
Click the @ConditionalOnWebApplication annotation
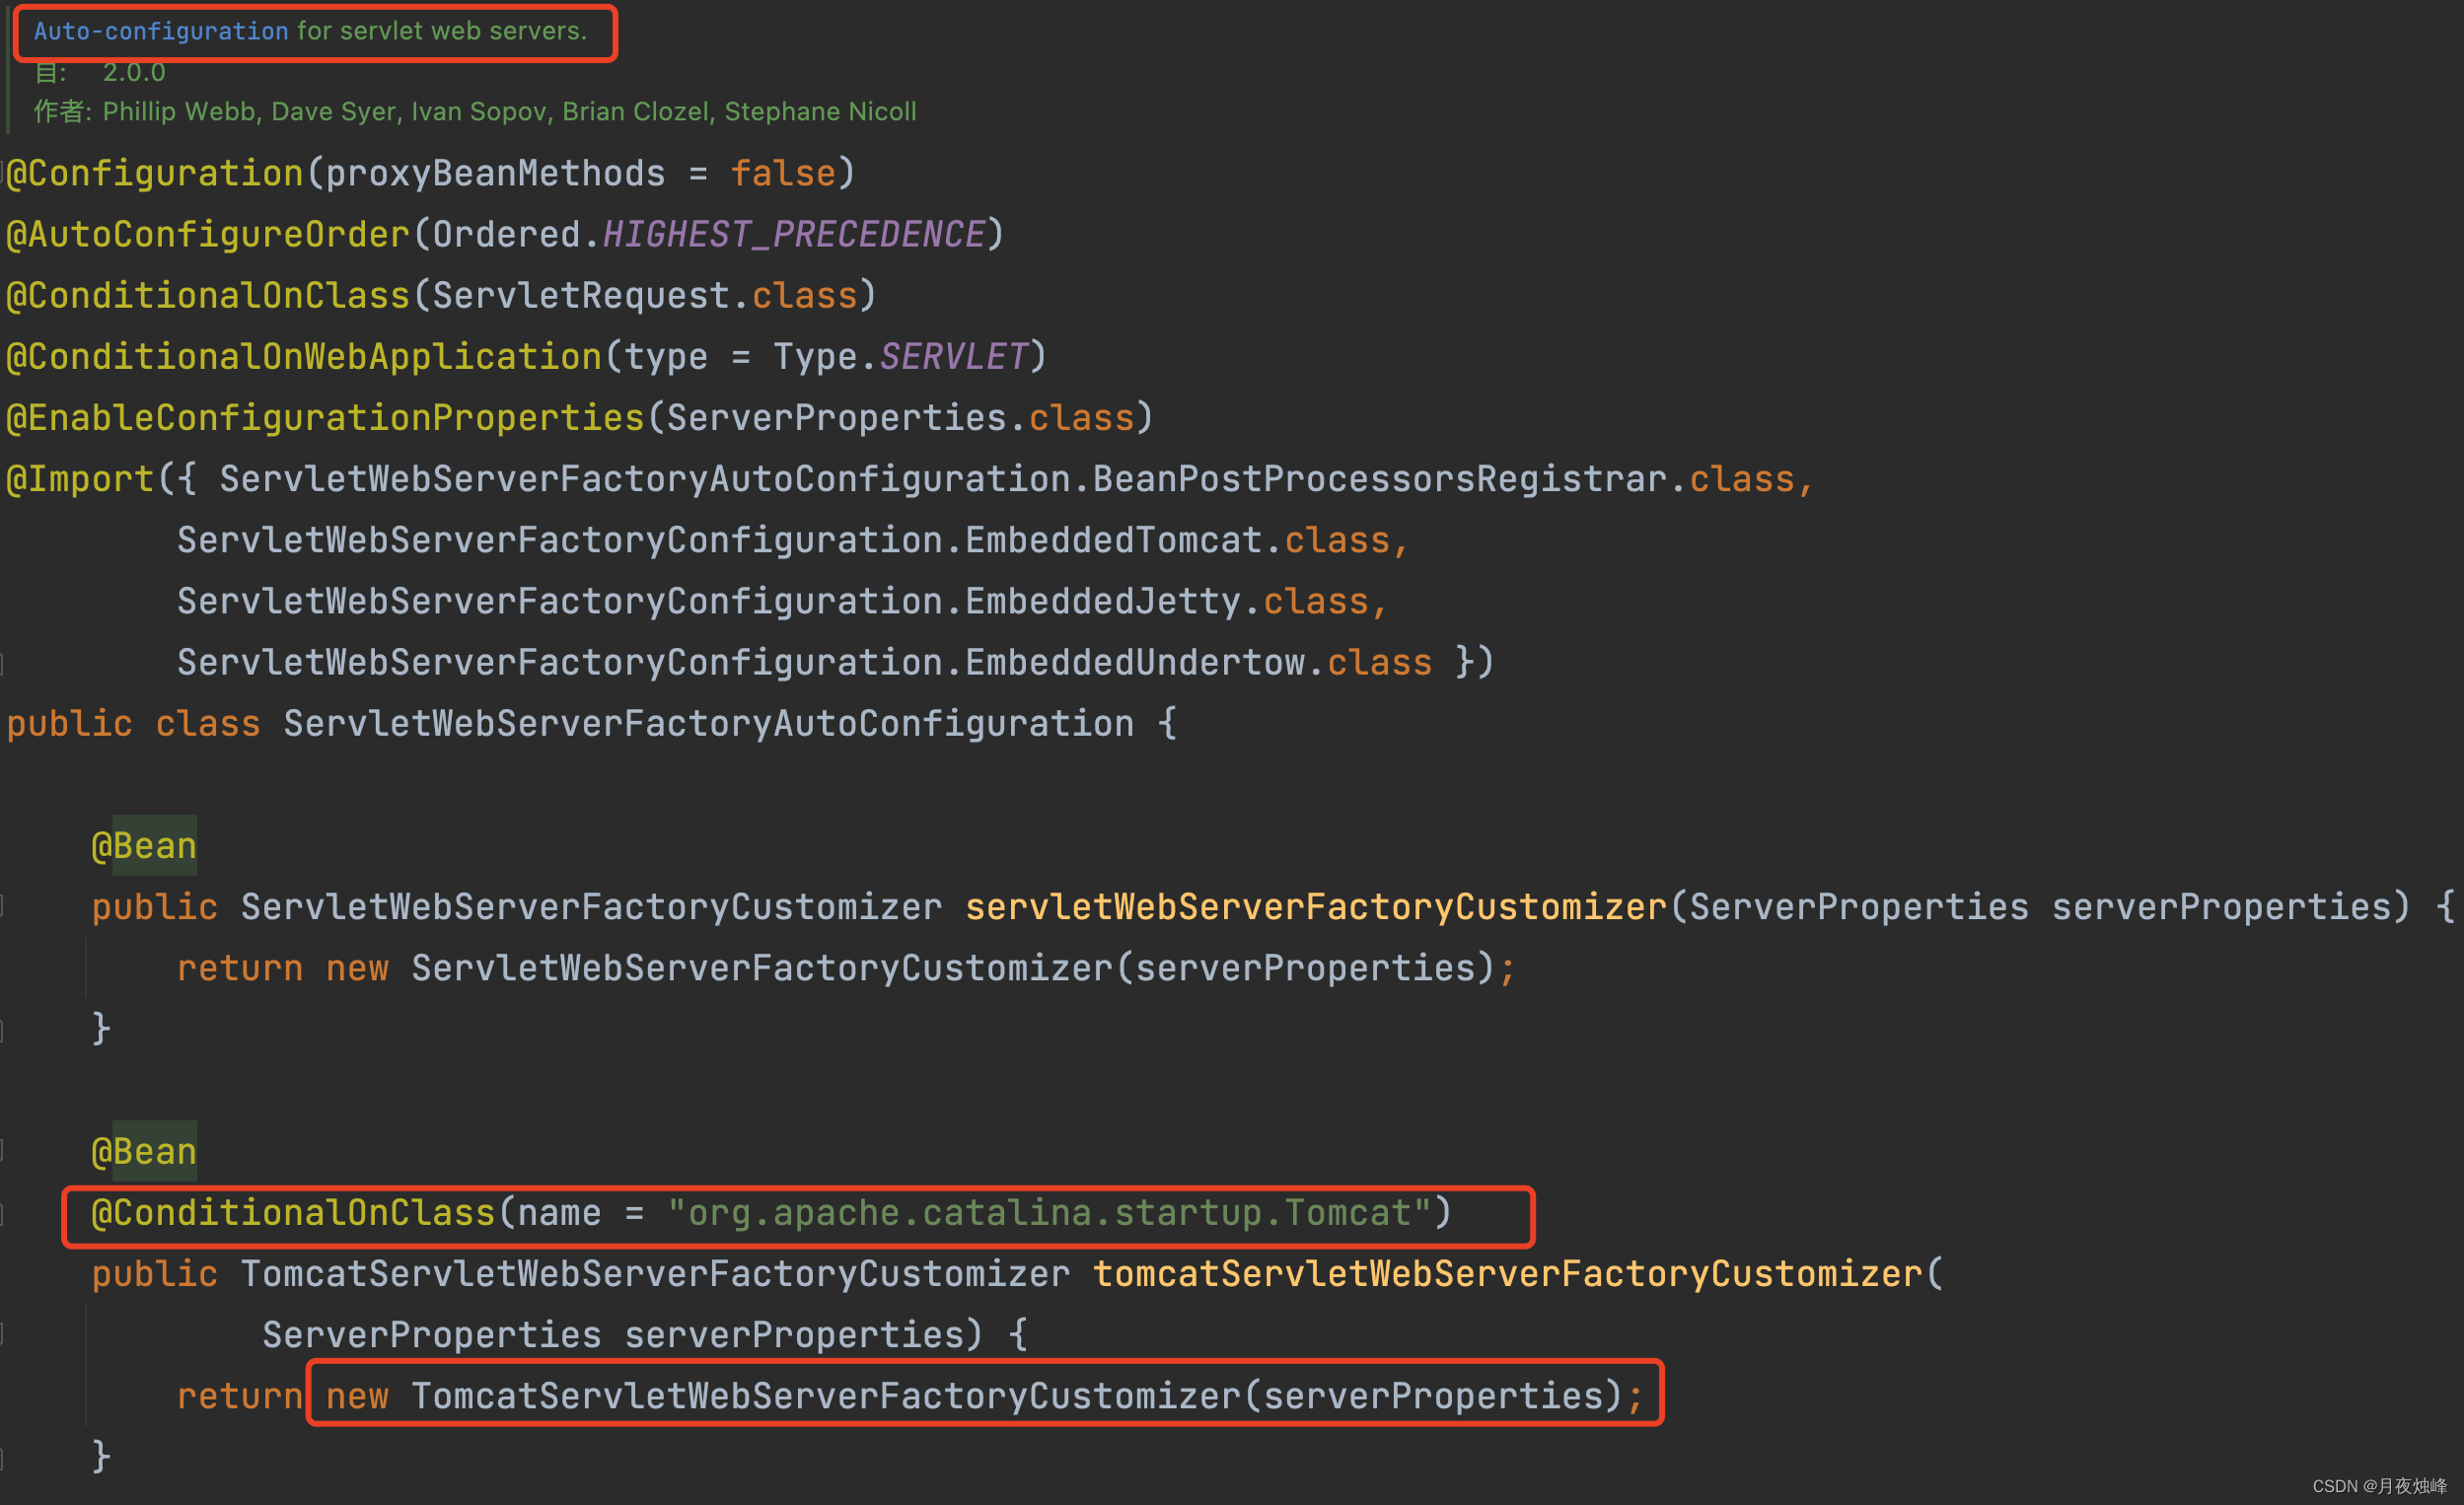[304, 357]
